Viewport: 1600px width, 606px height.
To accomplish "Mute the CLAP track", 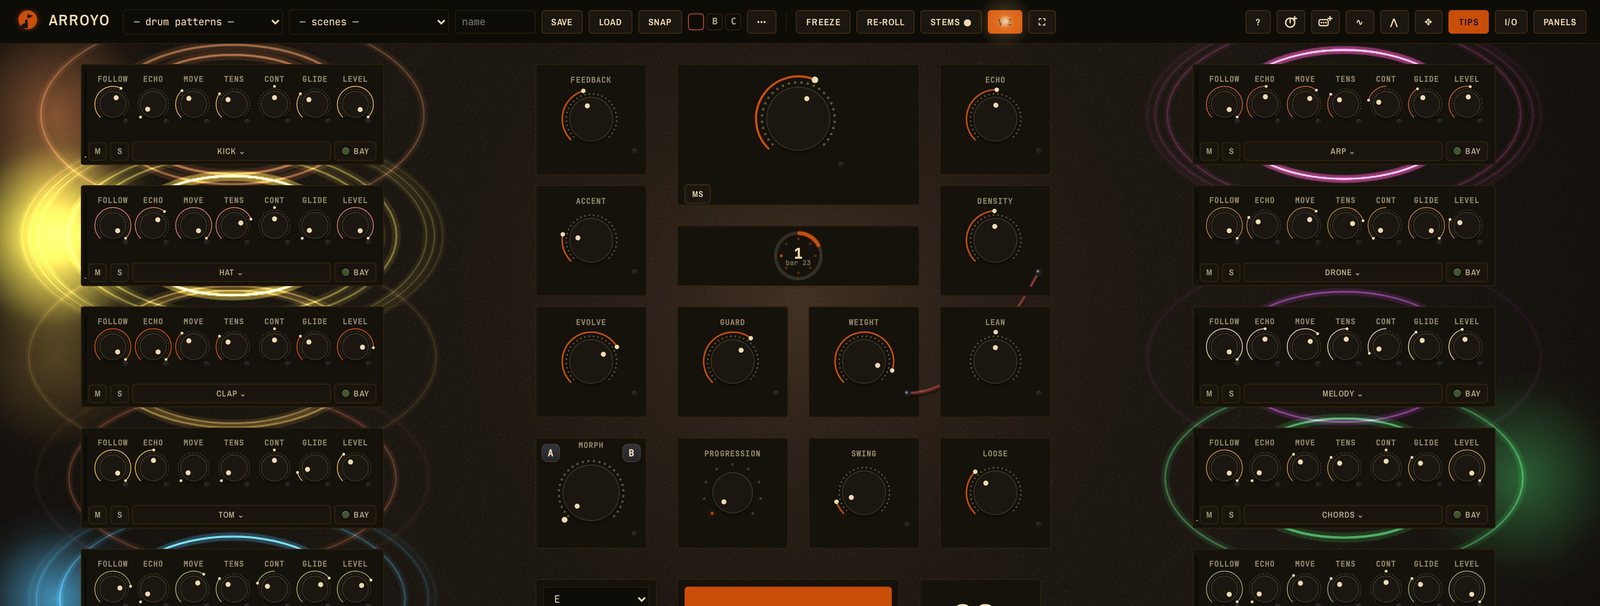I will pos(97,394).
